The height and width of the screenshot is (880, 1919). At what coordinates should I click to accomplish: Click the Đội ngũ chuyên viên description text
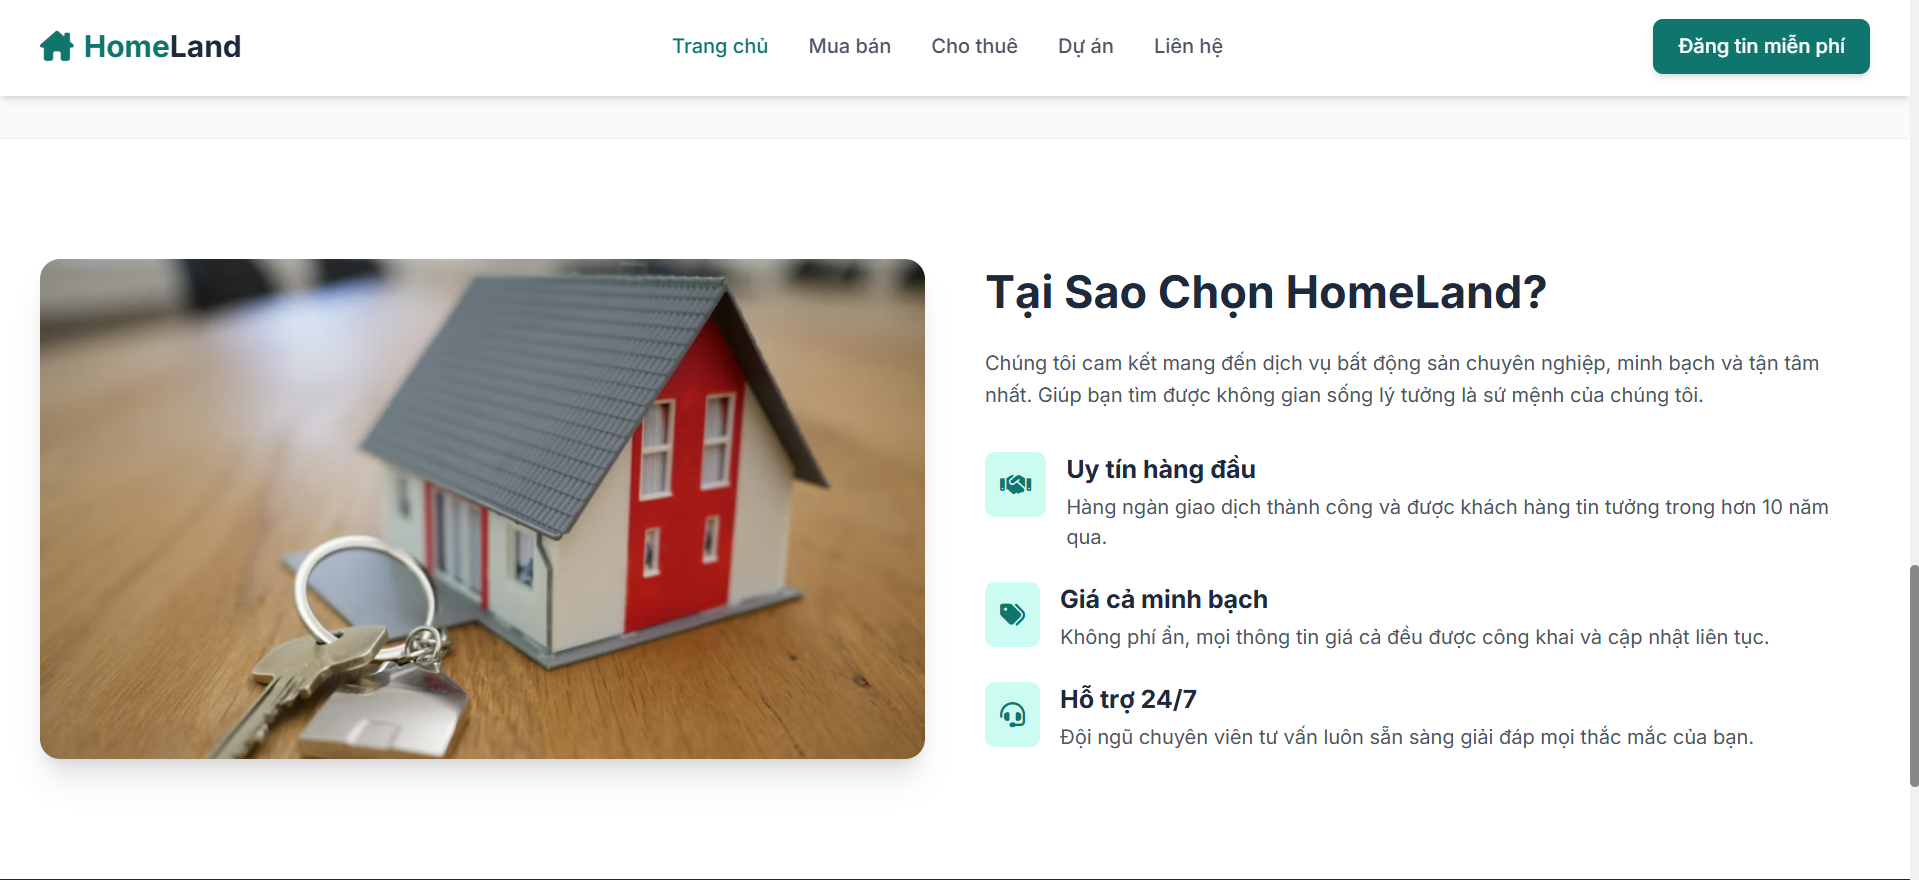tap(1406, 737)
